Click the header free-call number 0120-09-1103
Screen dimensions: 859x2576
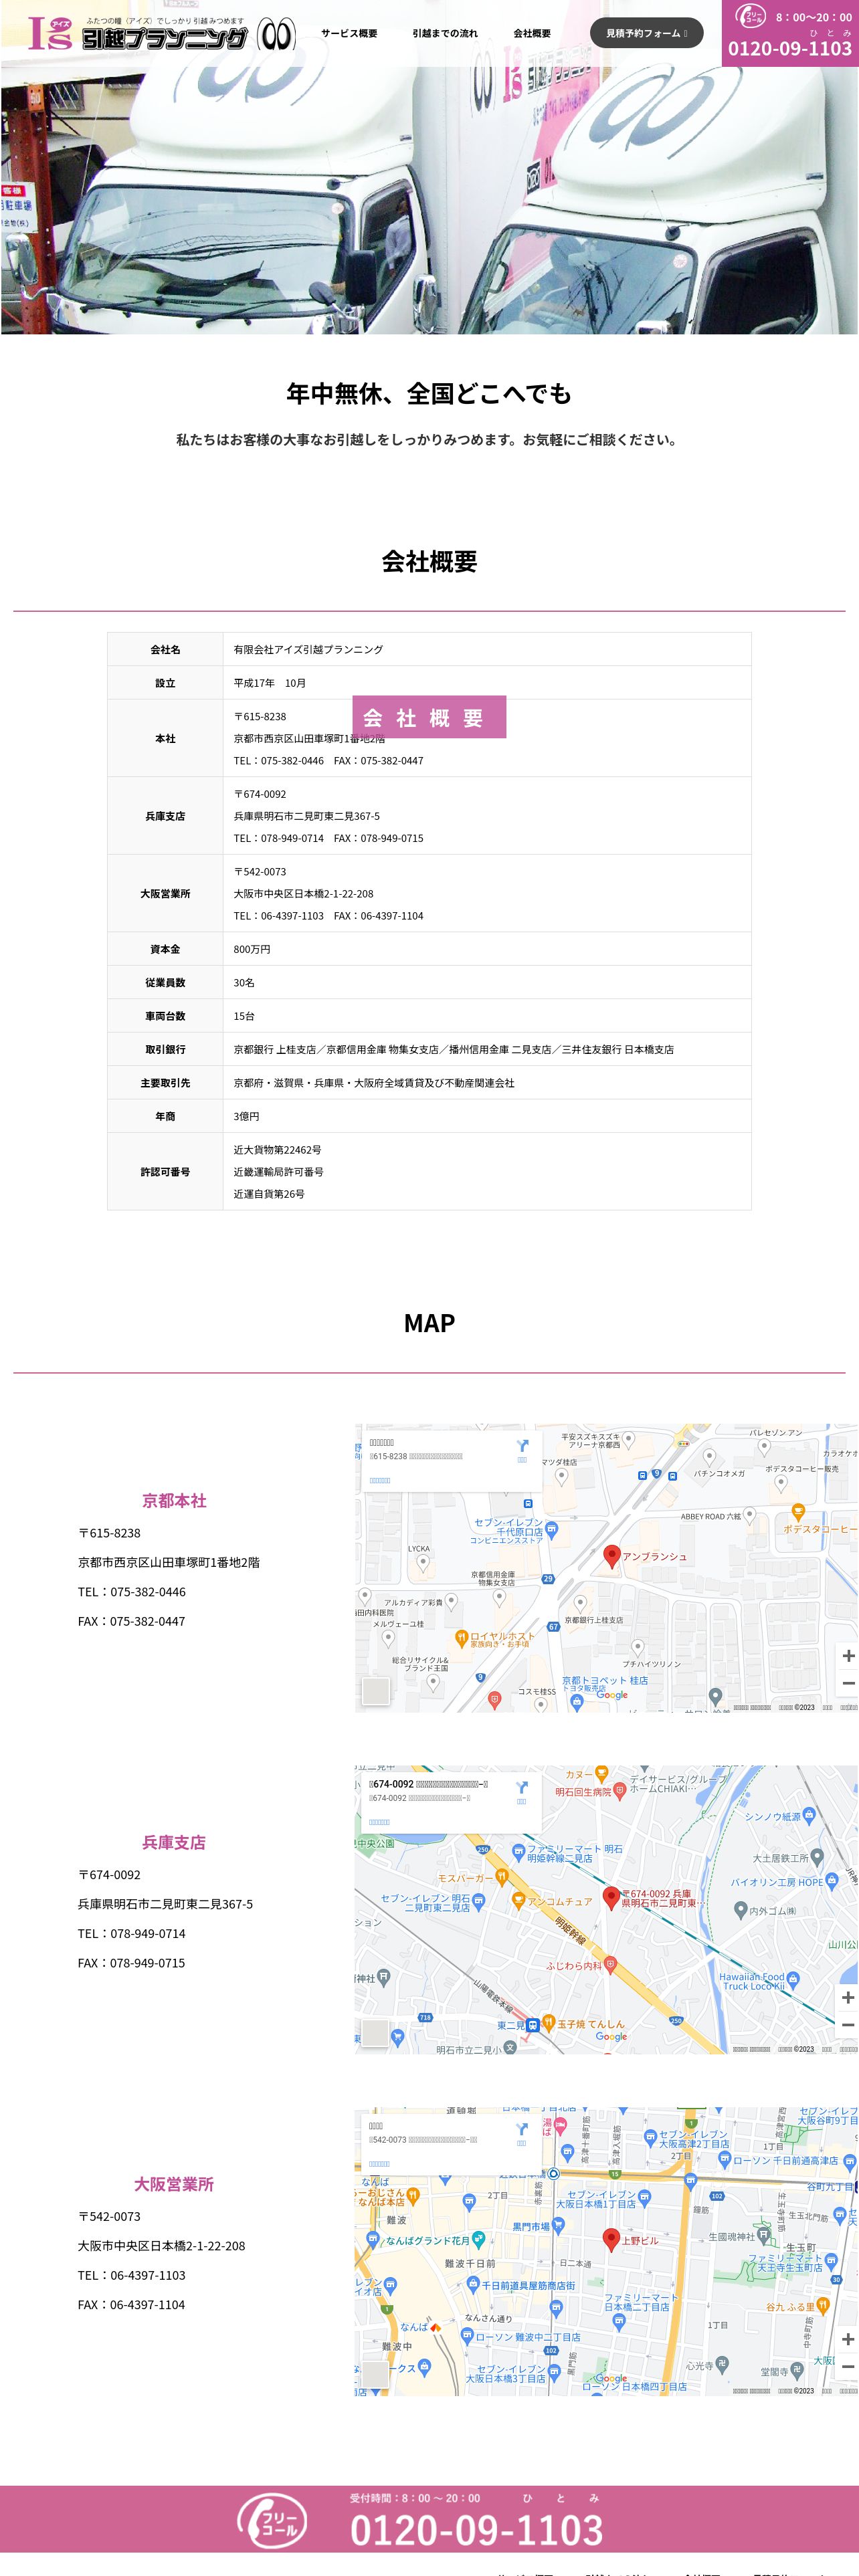(790, 48)
